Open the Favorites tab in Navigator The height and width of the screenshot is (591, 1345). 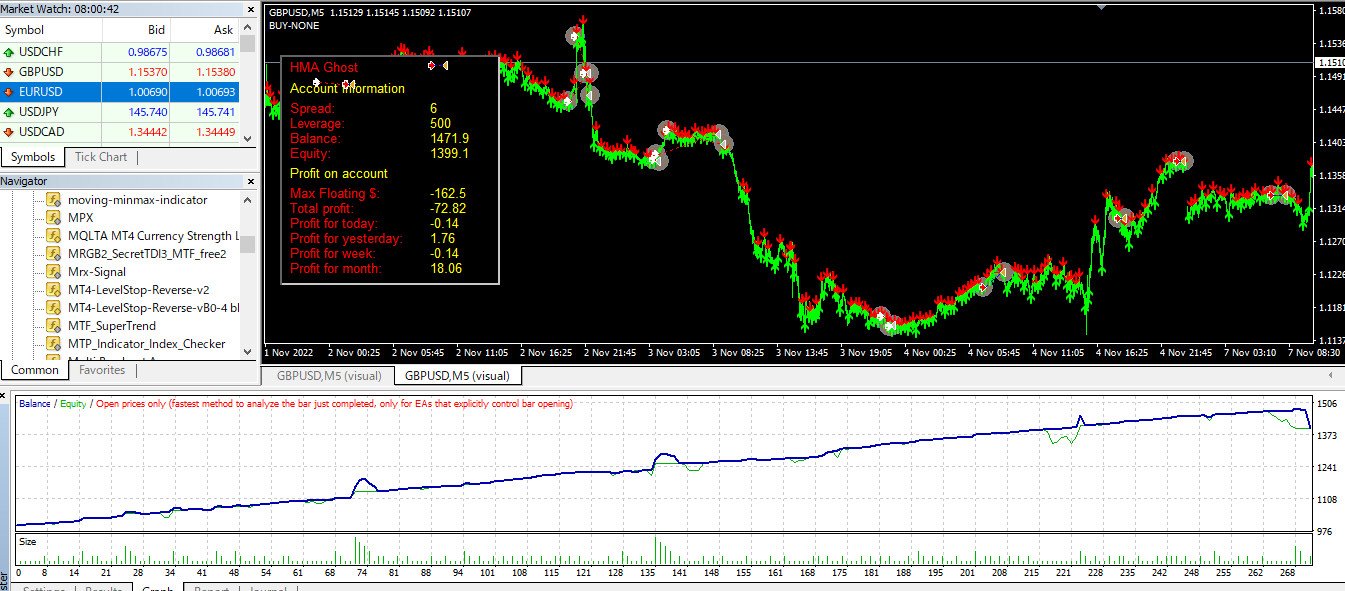tap(102, 370)
